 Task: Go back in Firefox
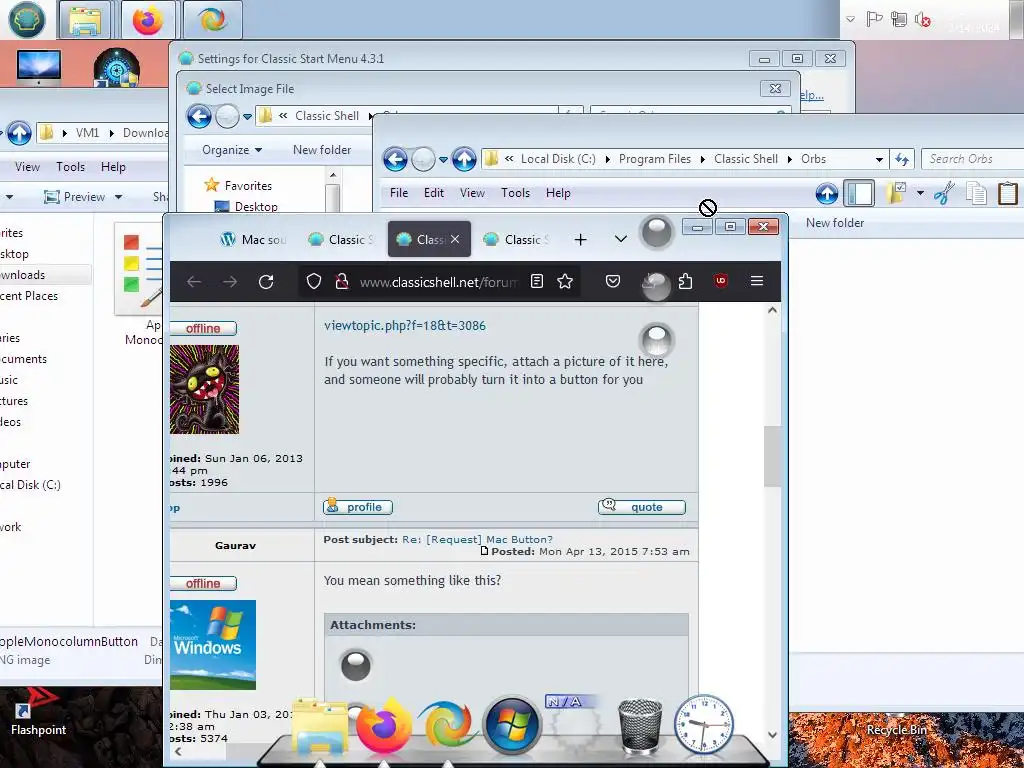(194, 281)
